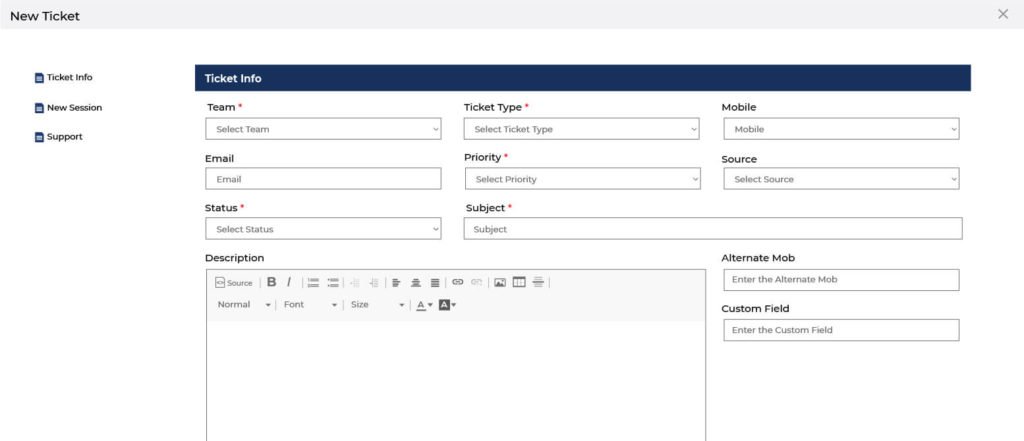The width and height of the screenshot is (1024, 441).
Task: Justify description text
Action: tap(435, 283)
